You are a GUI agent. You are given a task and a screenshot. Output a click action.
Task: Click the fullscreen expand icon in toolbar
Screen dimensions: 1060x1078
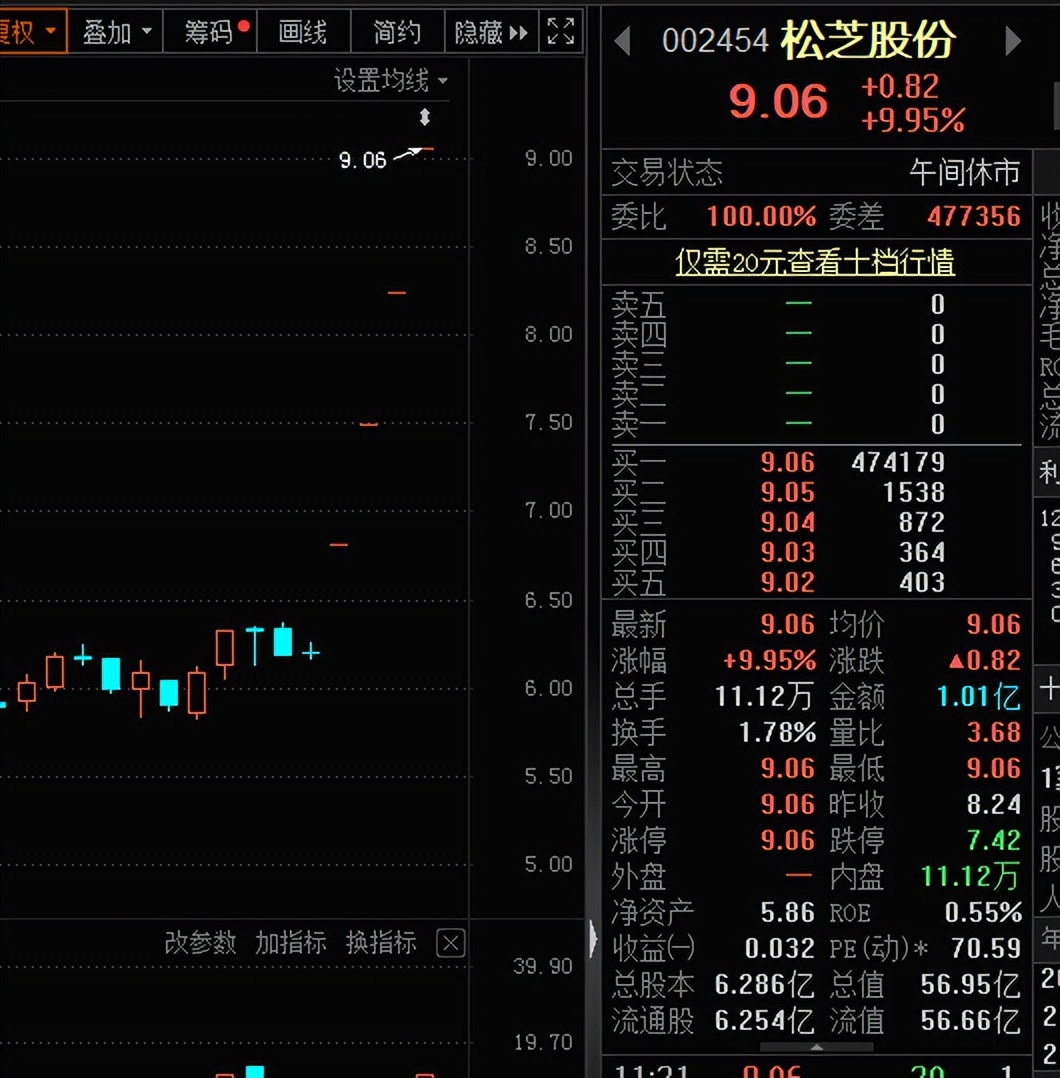pyautogui.click(x=561, y=32)
